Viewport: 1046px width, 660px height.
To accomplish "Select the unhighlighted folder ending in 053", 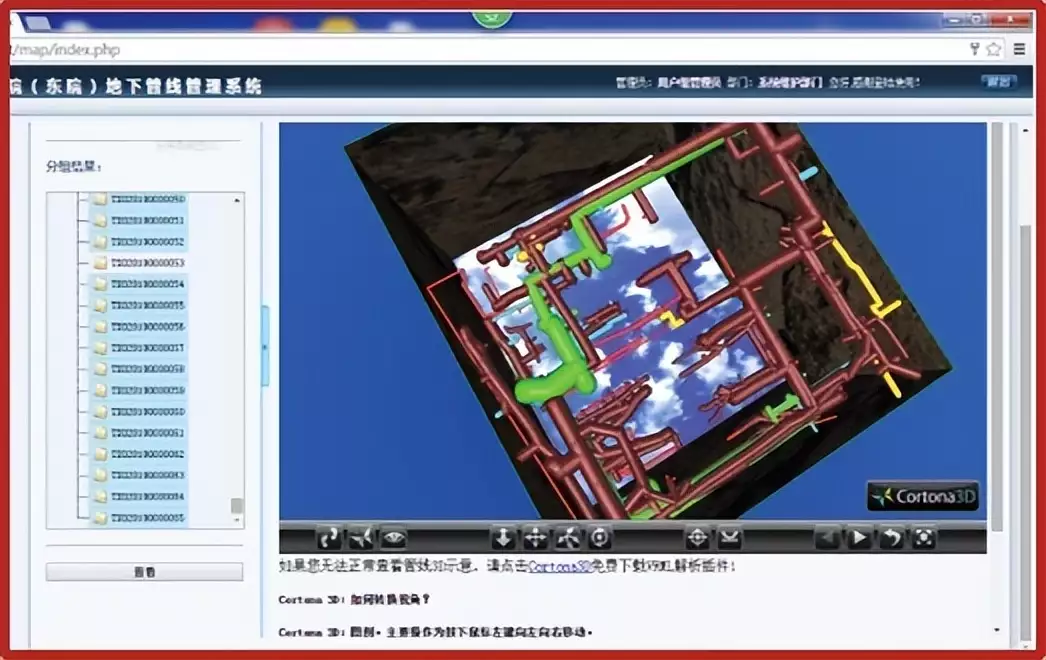I will 147,263.
